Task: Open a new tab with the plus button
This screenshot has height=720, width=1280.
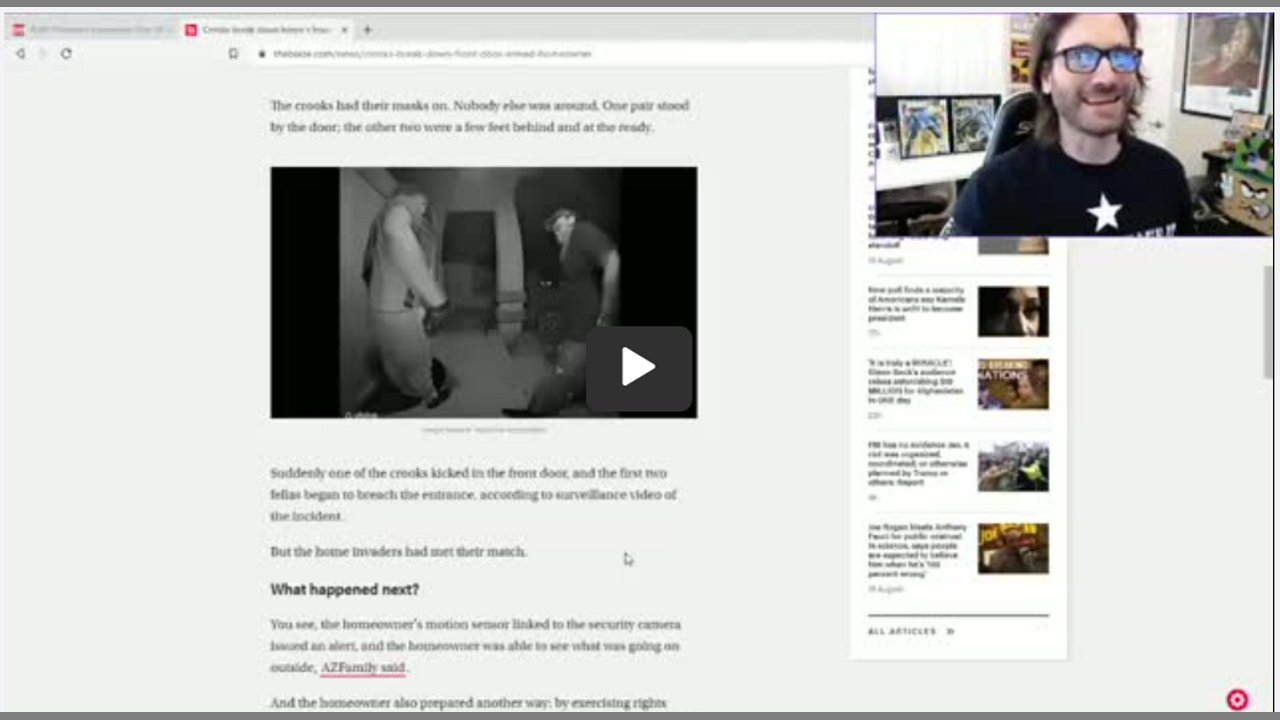Action: (367, 30)
